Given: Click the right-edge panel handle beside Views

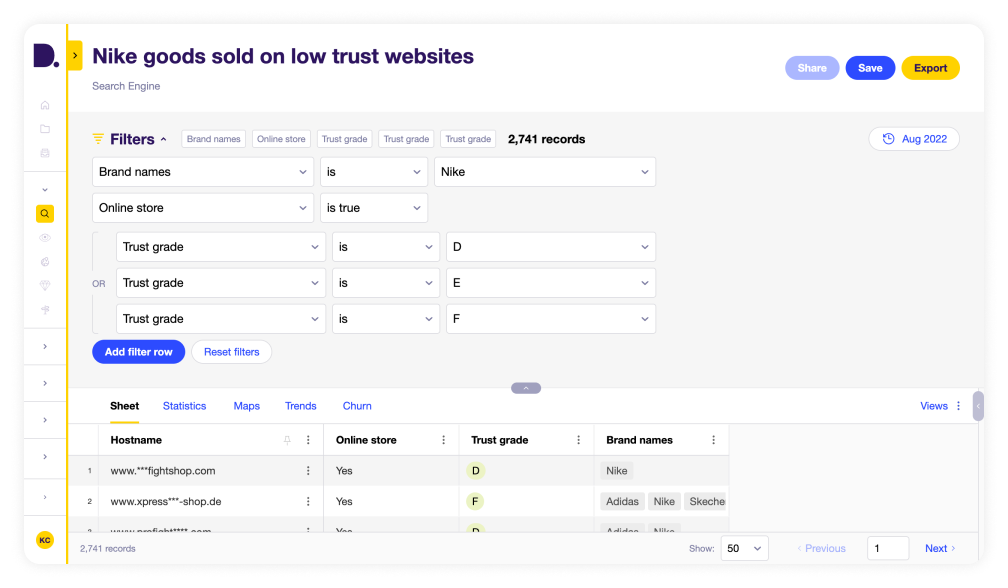Looking at the screenshot, I should [978, 406].
